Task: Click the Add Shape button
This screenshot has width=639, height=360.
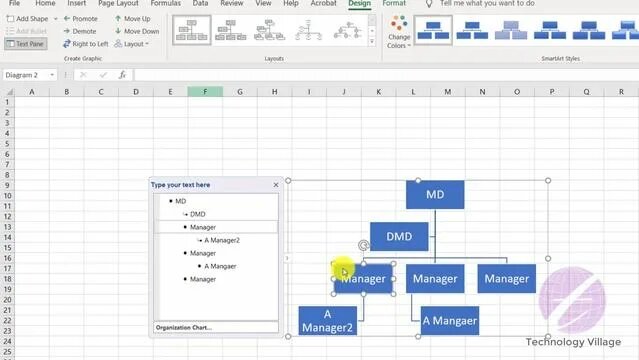Action: [x=27, y=19]
